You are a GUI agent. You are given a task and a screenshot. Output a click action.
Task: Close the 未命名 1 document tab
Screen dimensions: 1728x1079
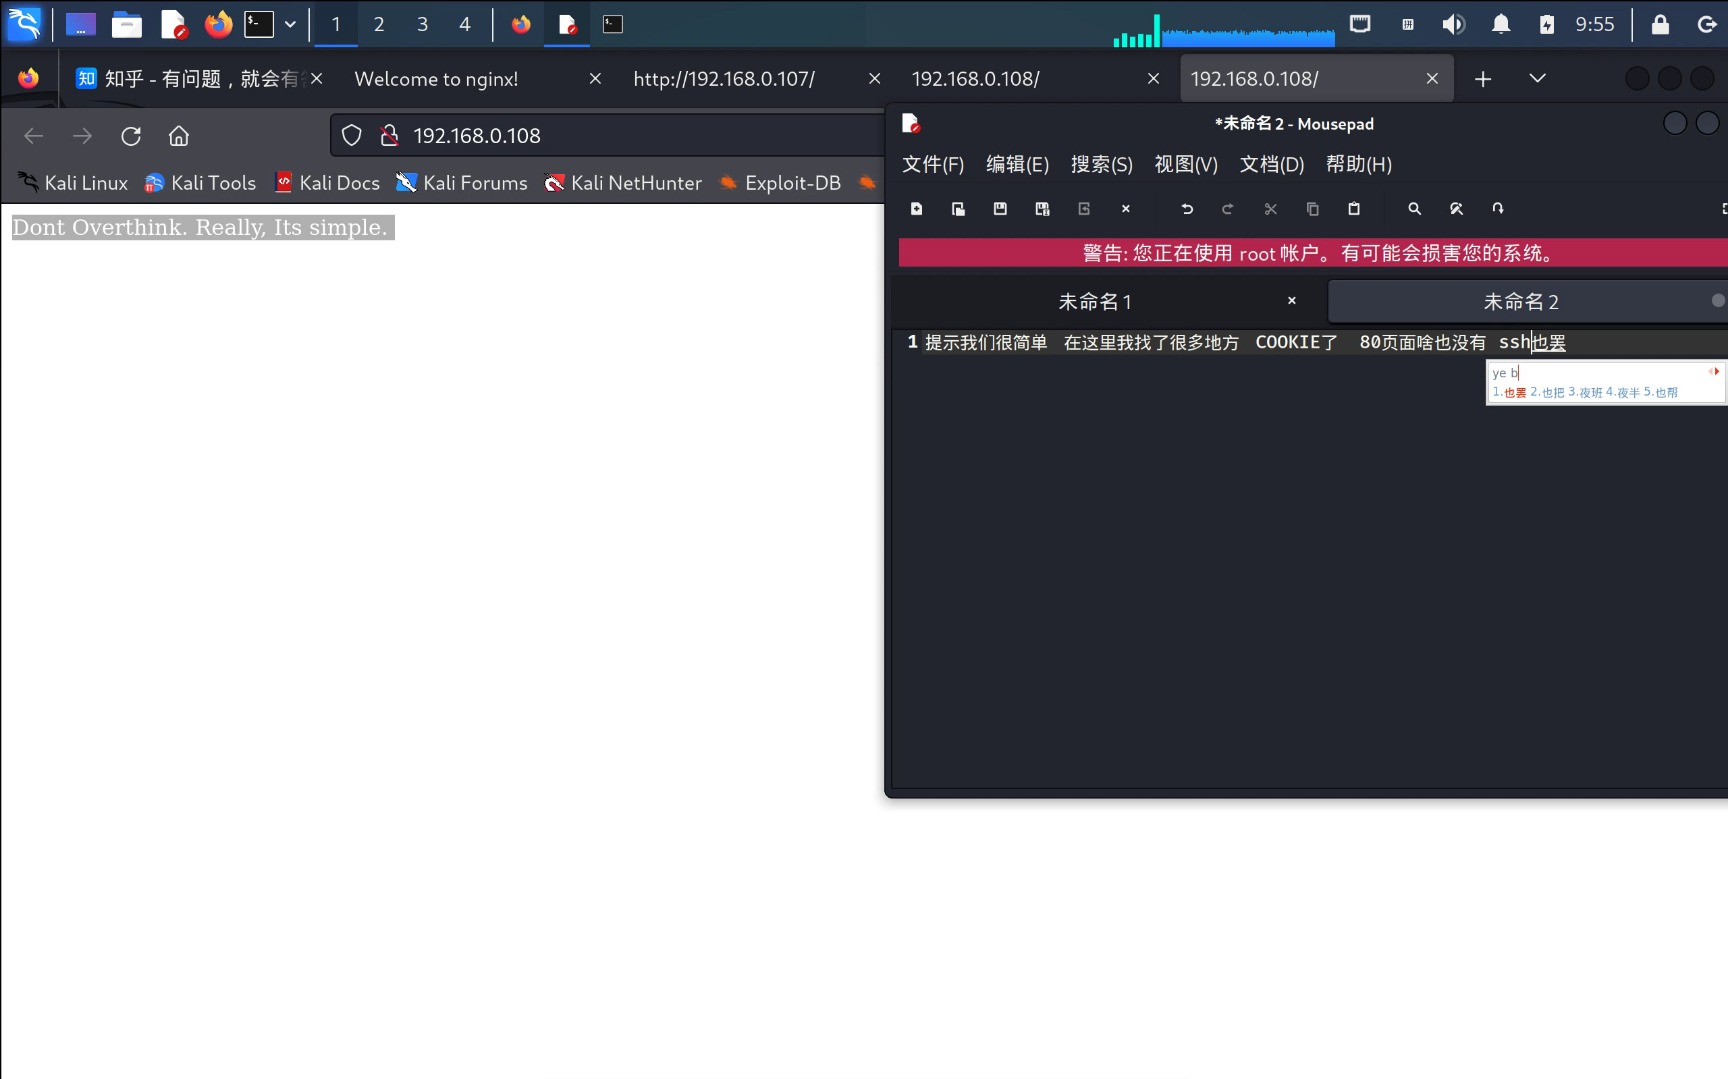[x=1292, y=301]
